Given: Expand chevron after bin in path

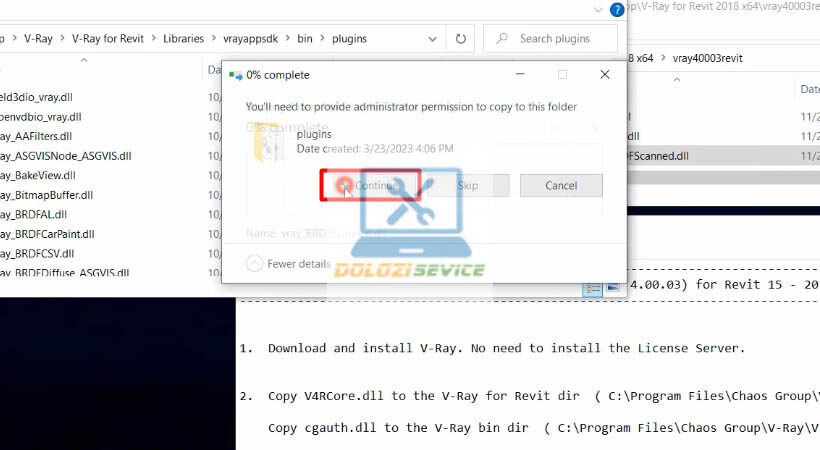Looking at the screenshot, I should click(322, 39).
